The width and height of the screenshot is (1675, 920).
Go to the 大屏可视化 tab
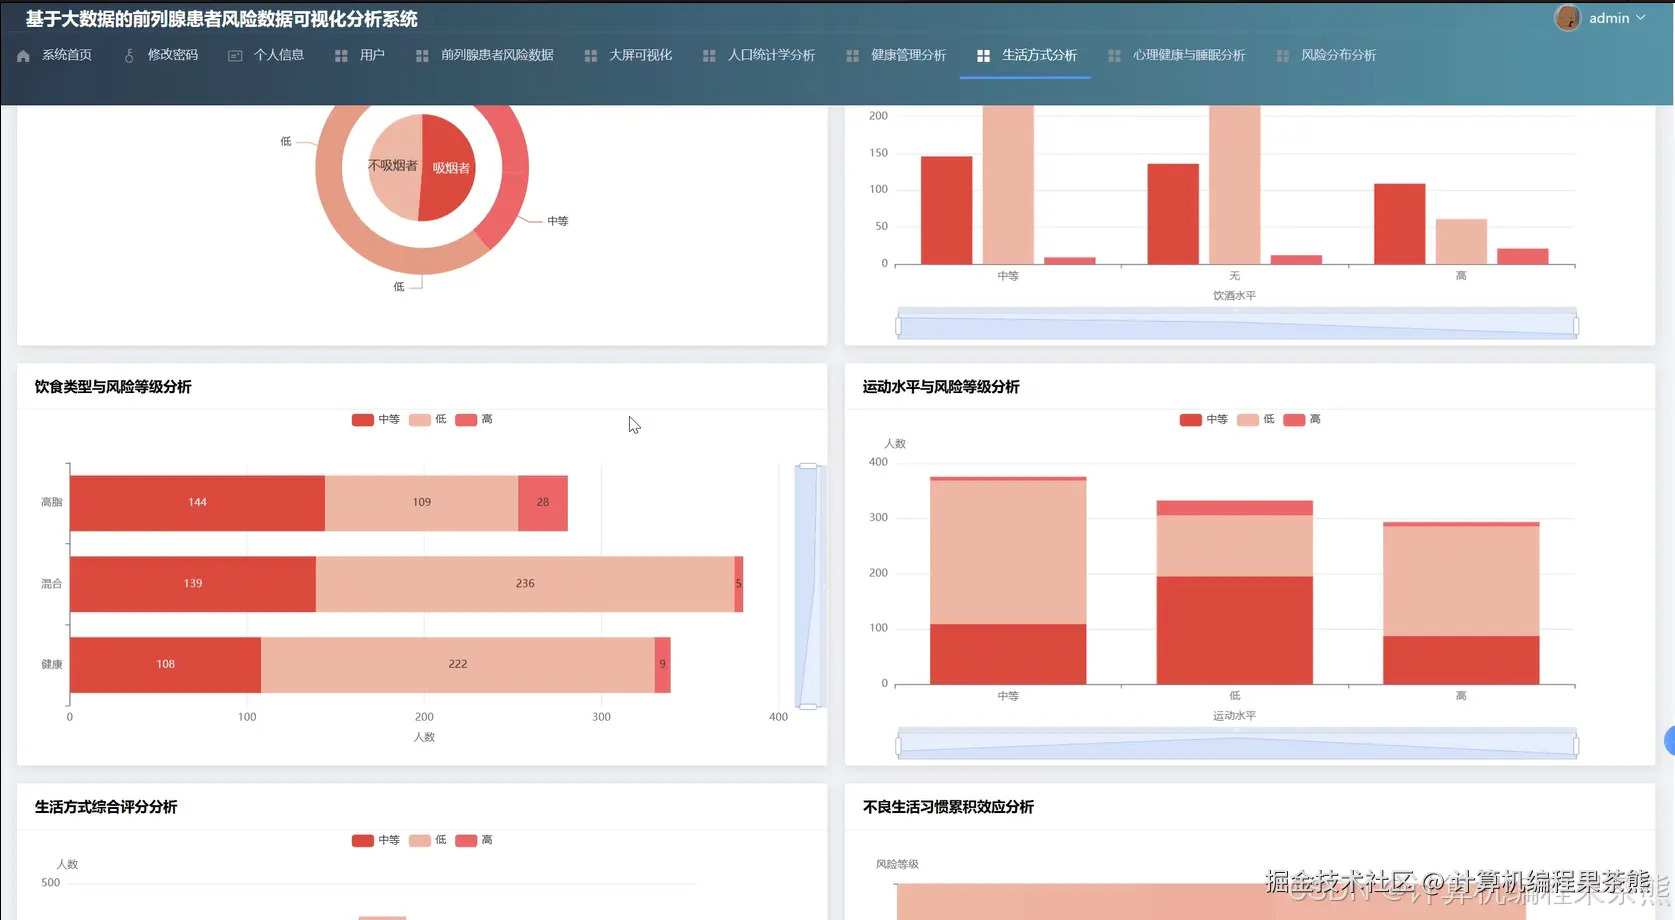click(640, 55)
